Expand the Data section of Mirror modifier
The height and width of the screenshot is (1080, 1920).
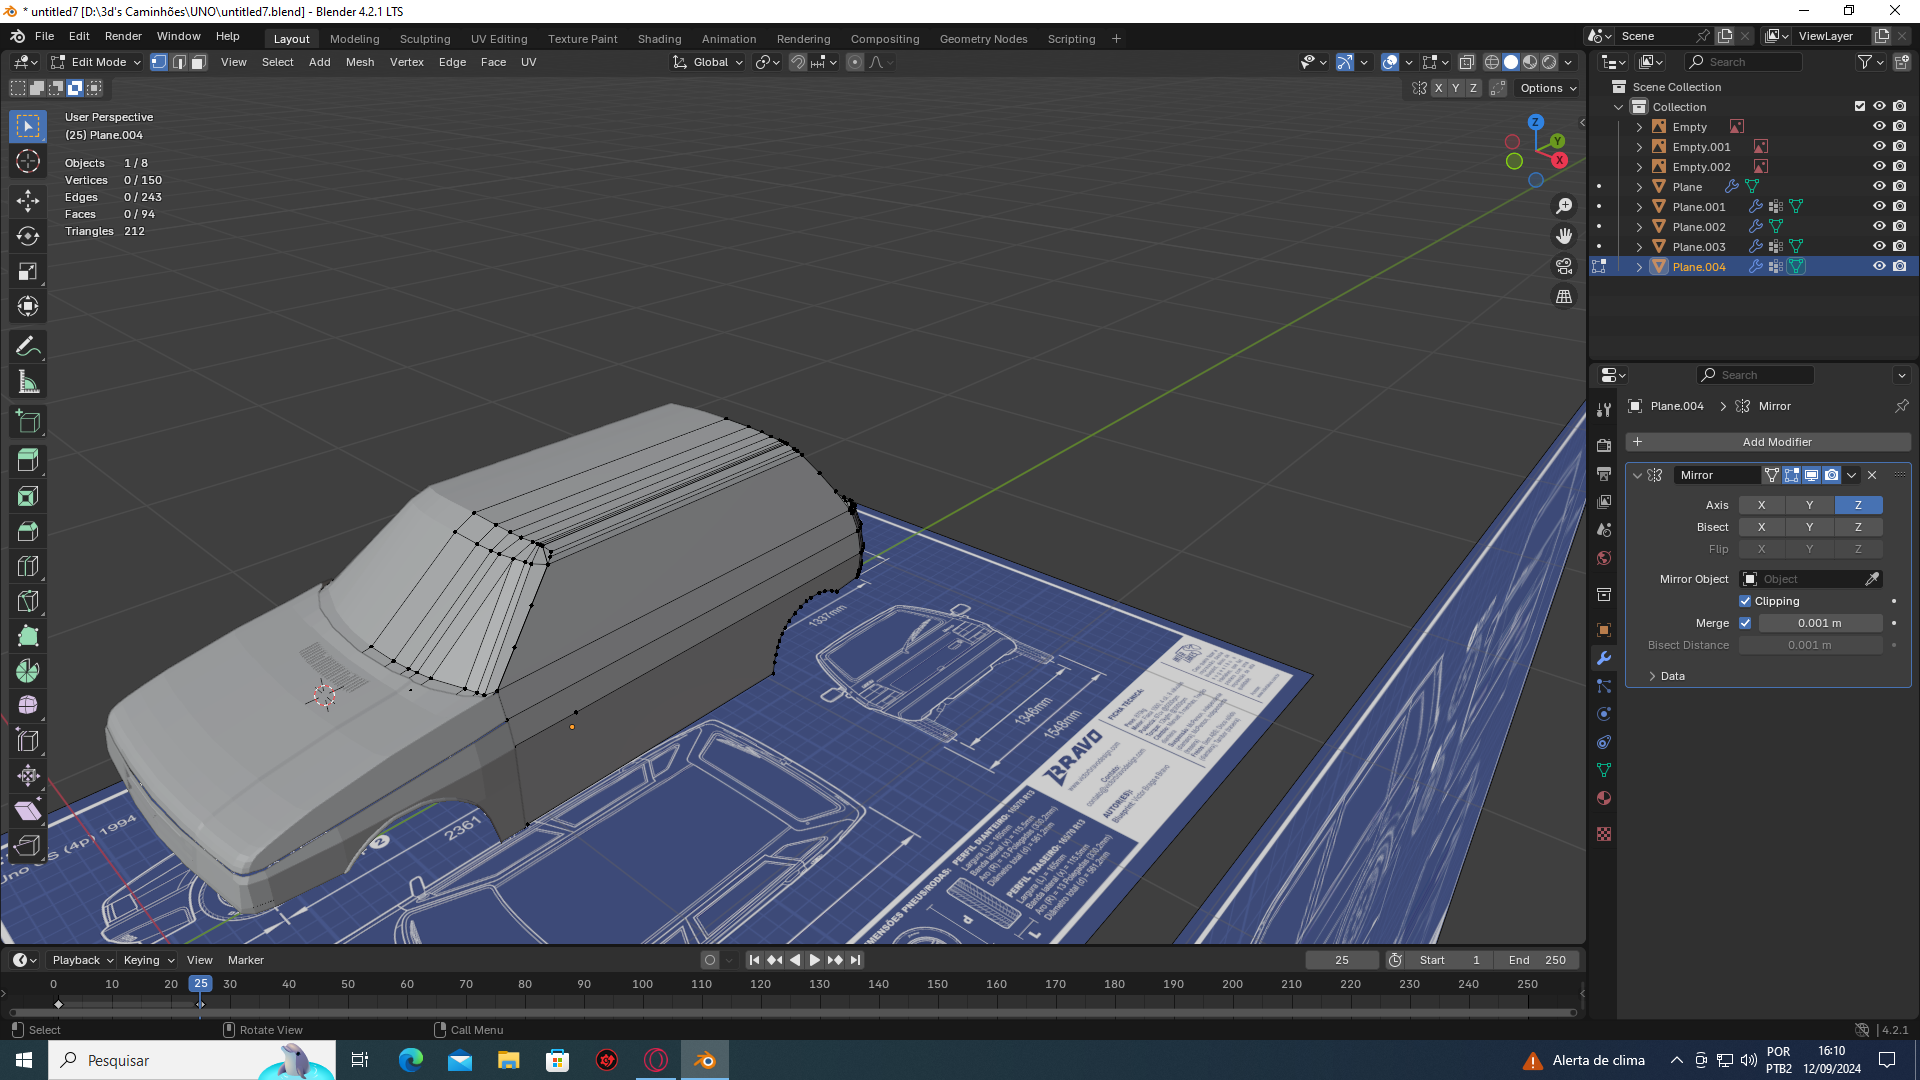[x=1672, y=676]
